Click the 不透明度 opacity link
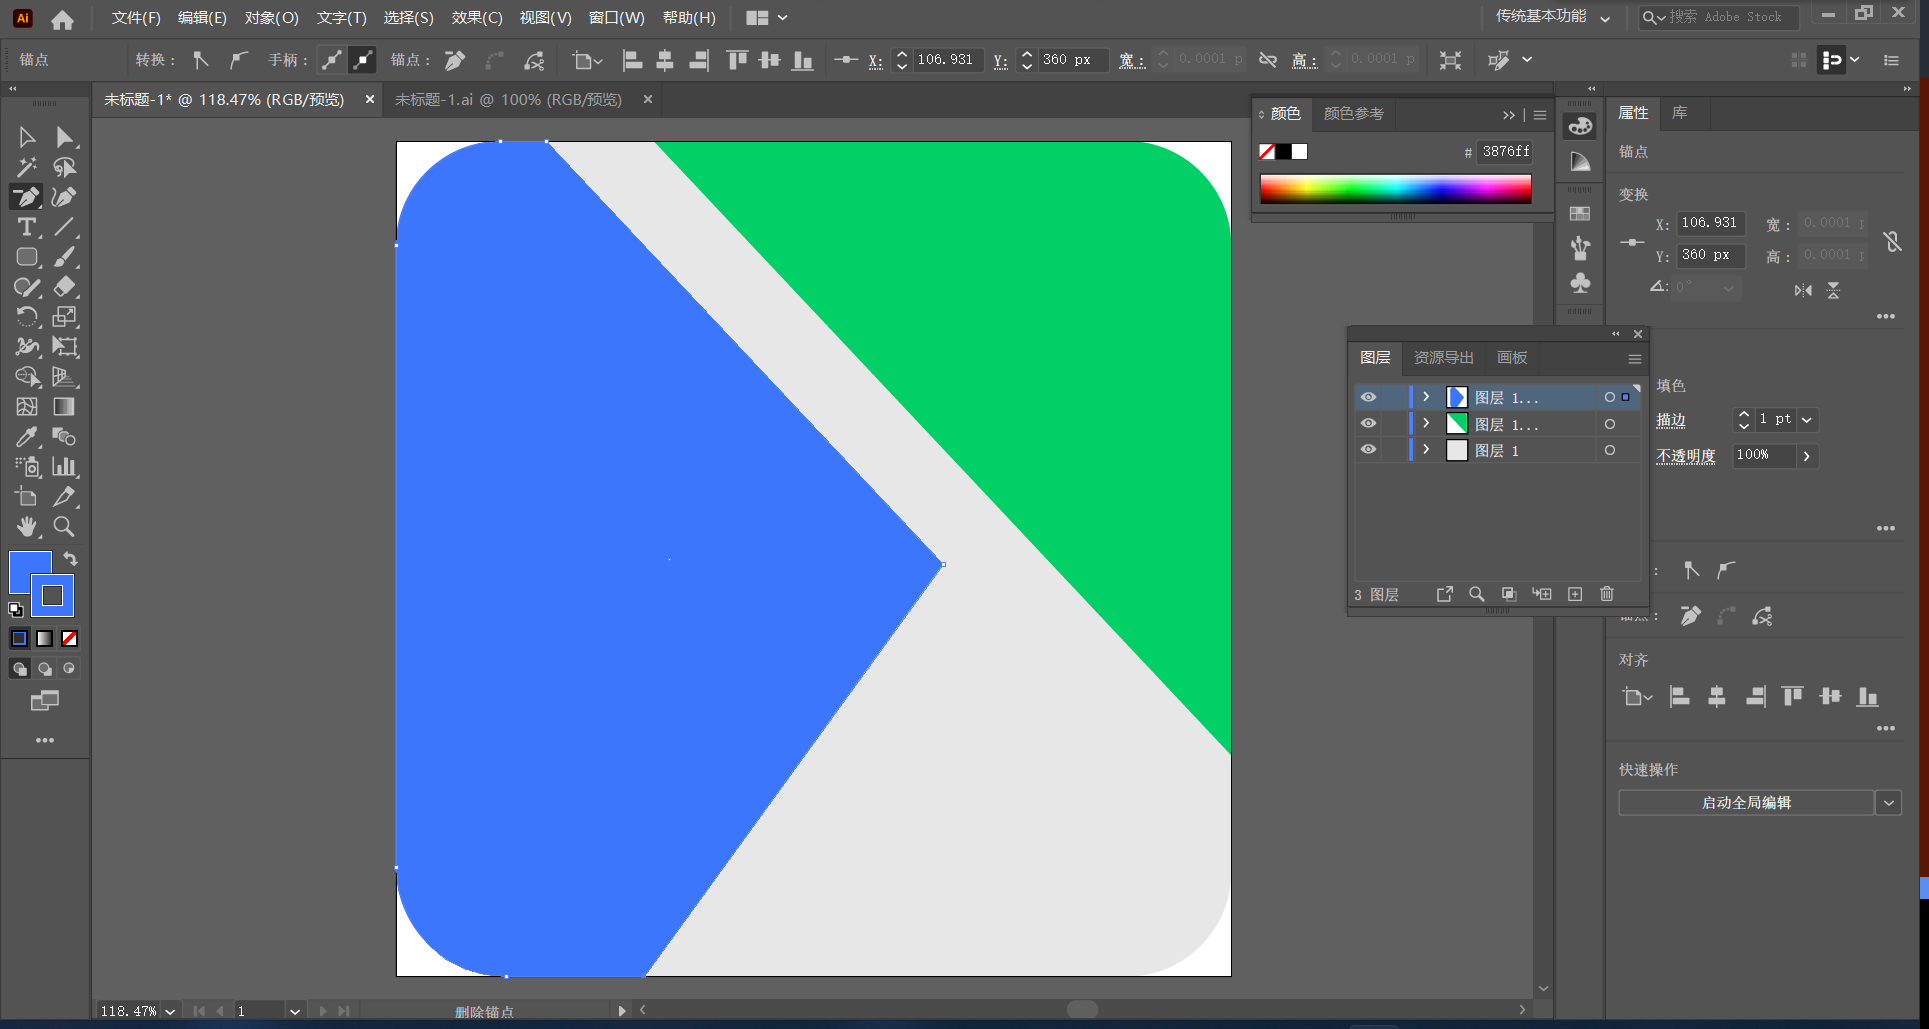The image size is (1929, 1029). tap(1685, 456)
